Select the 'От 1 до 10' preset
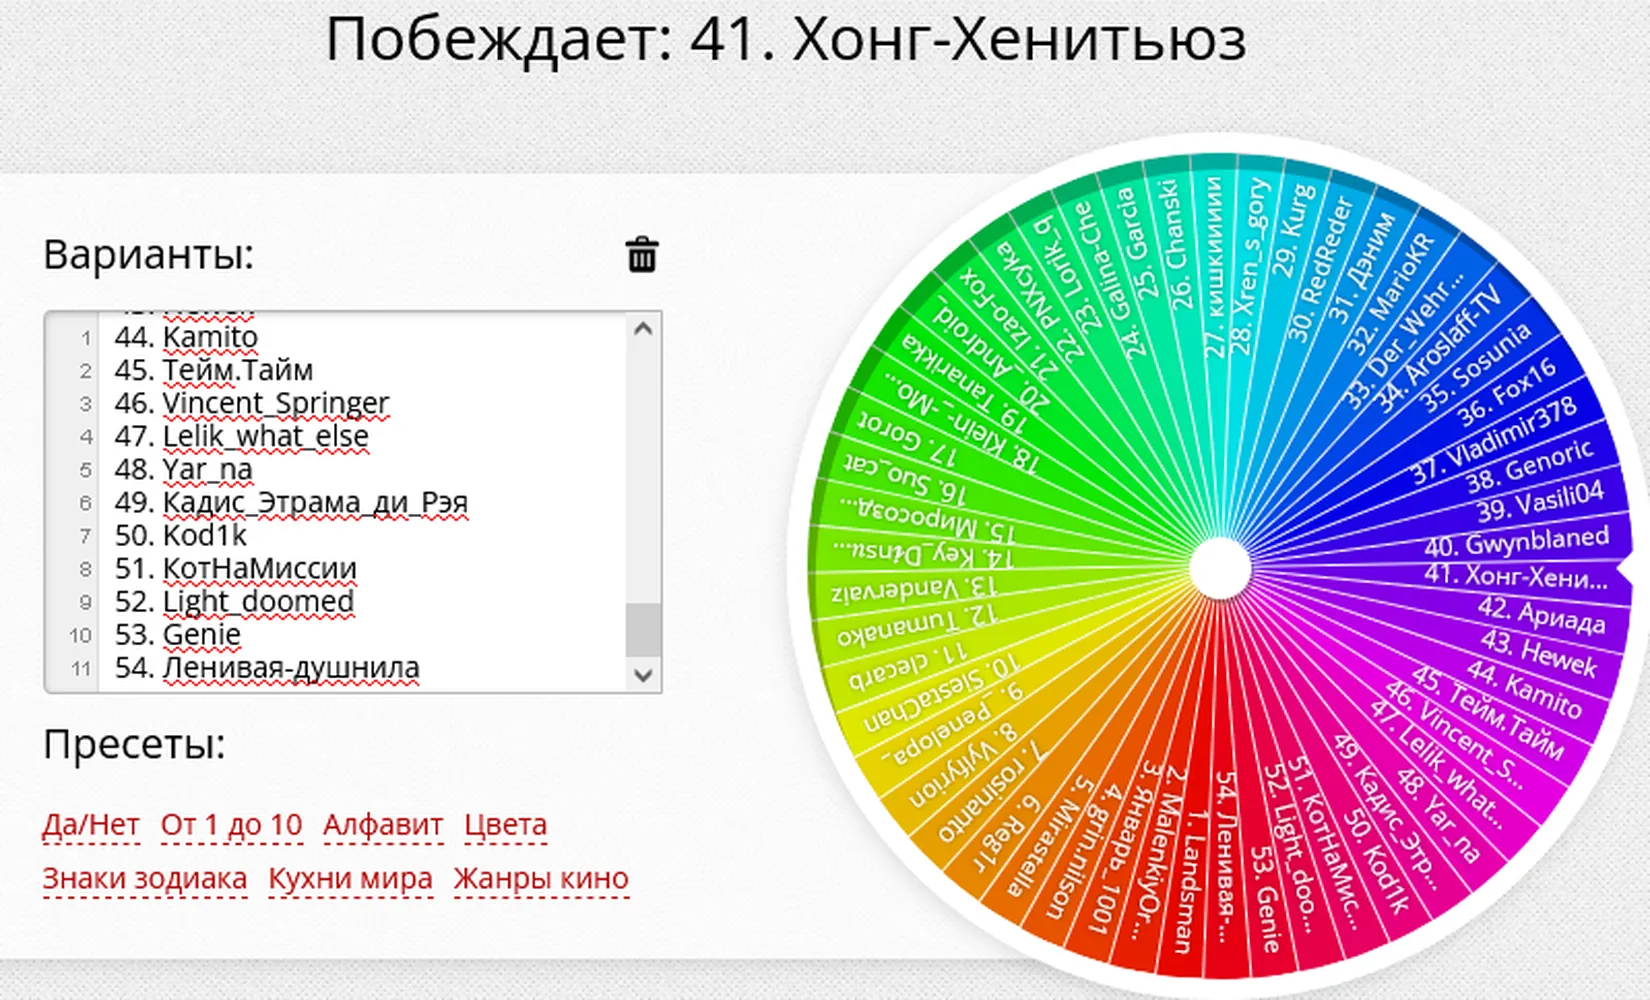This screenshot has width=1650, height=1000. click(x=231, y=825)
